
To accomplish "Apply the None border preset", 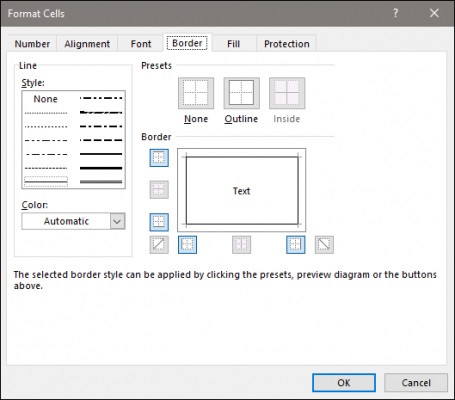I will click(196, 93).
